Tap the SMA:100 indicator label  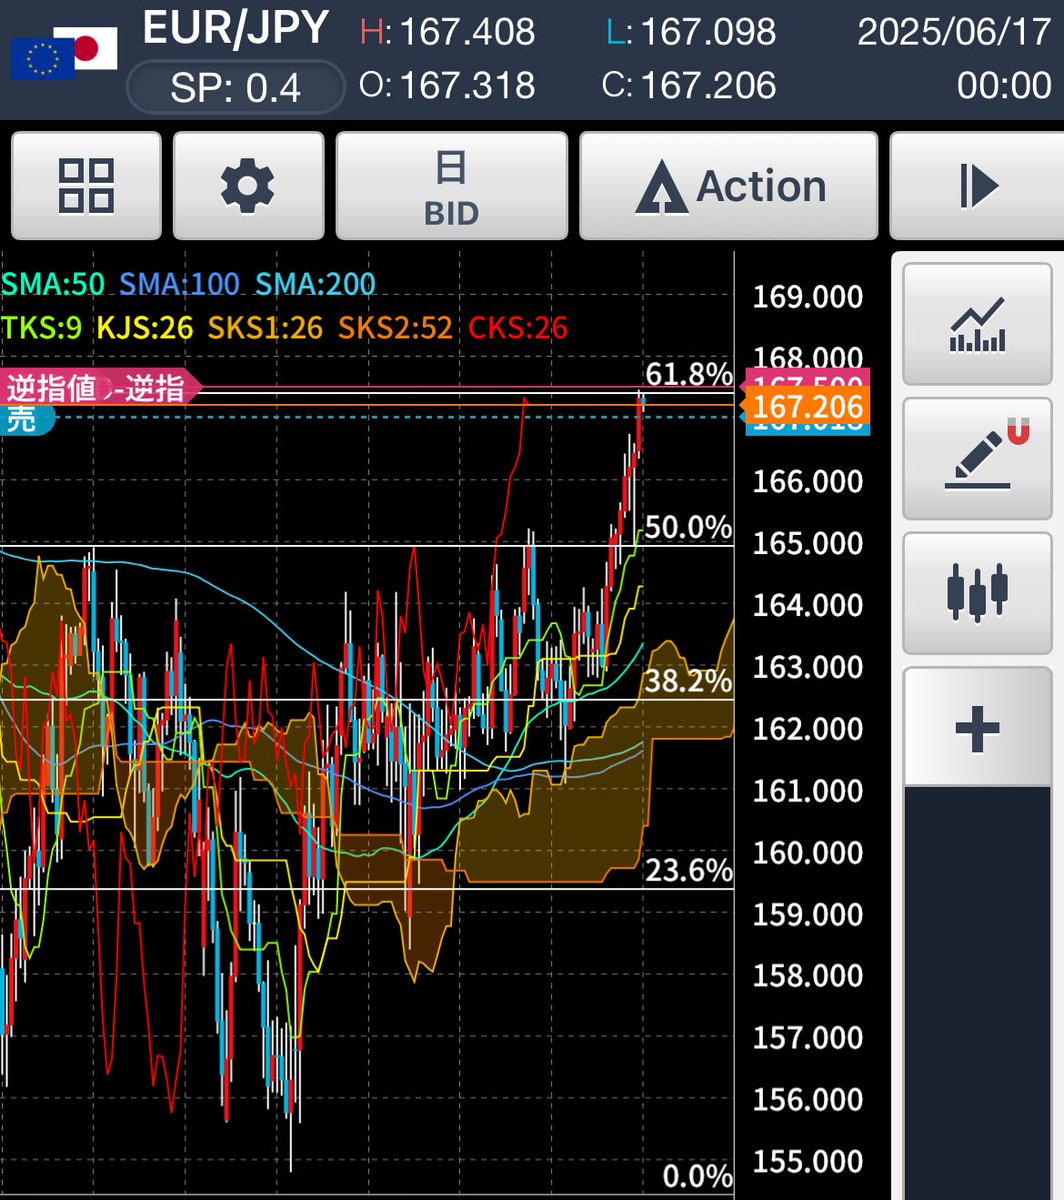tap(180, 284)
